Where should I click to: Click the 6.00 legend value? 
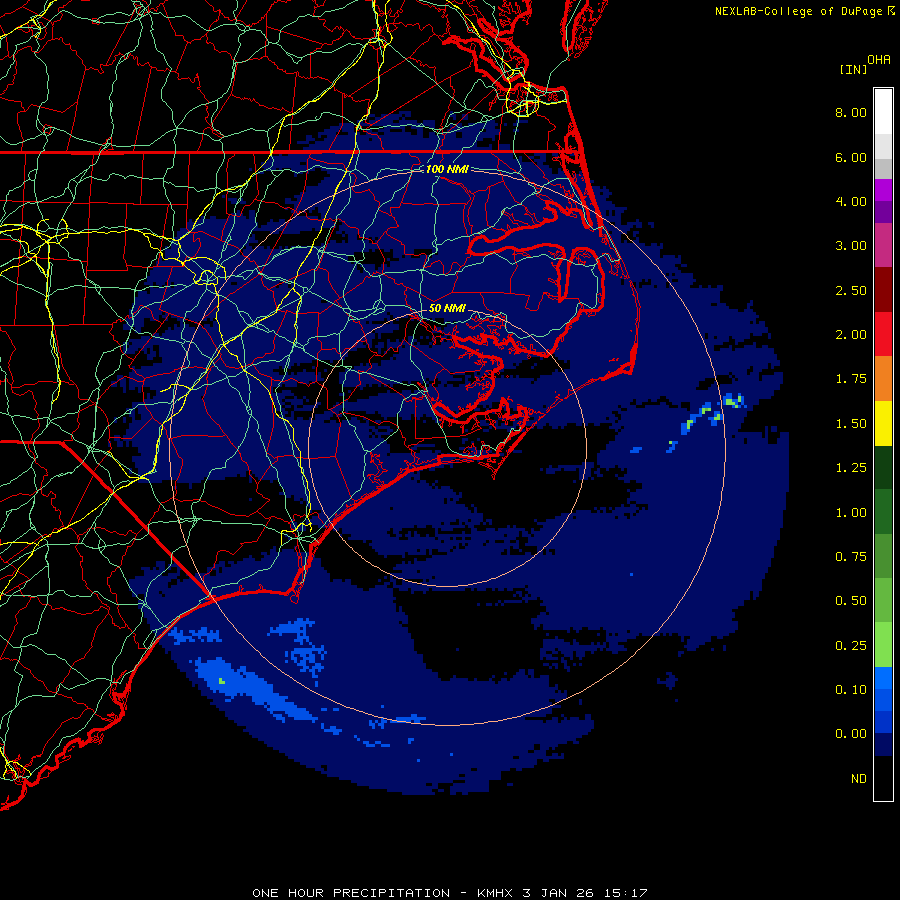click(851, 157)
